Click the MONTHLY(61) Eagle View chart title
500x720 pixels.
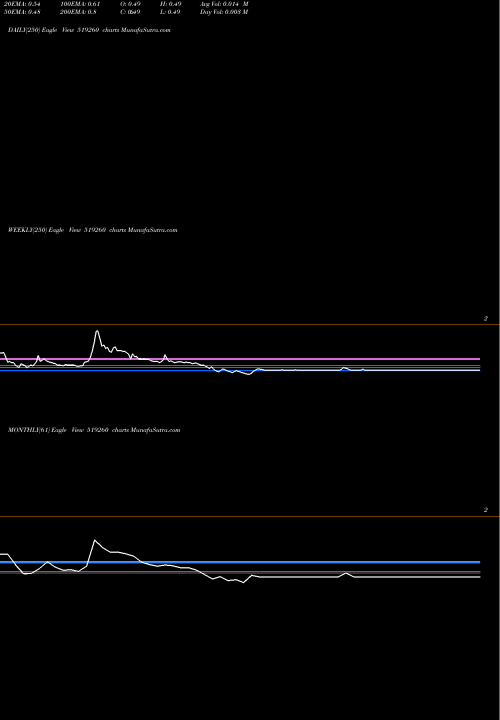click(x=94, y=430)
